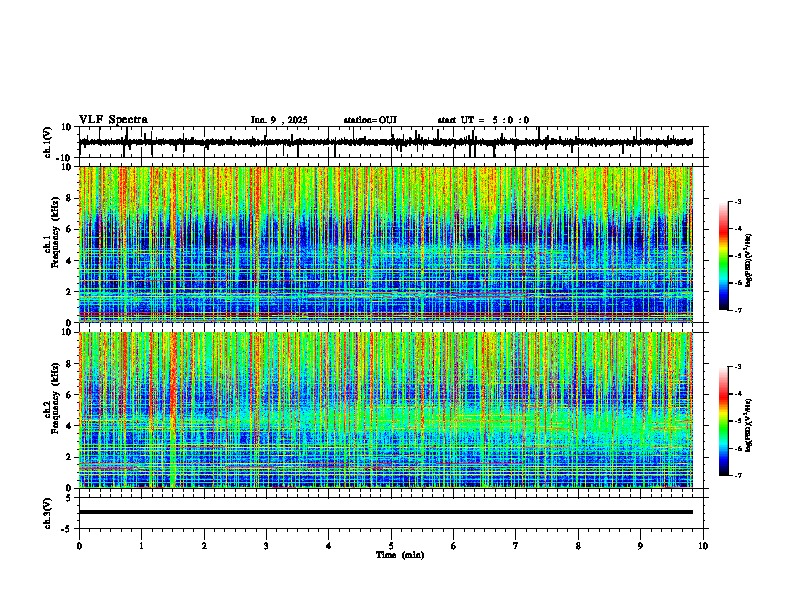Click the time axis tick label "0"

pos(79,546)
